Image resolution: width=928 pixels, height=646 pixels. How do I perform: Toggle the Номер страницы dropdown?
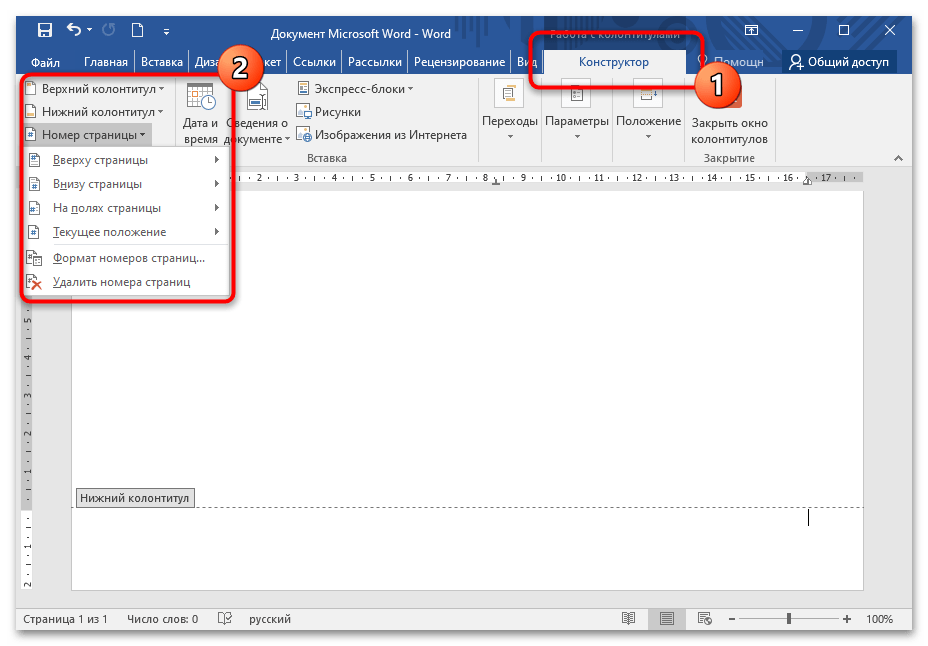[x=88, y=135]
